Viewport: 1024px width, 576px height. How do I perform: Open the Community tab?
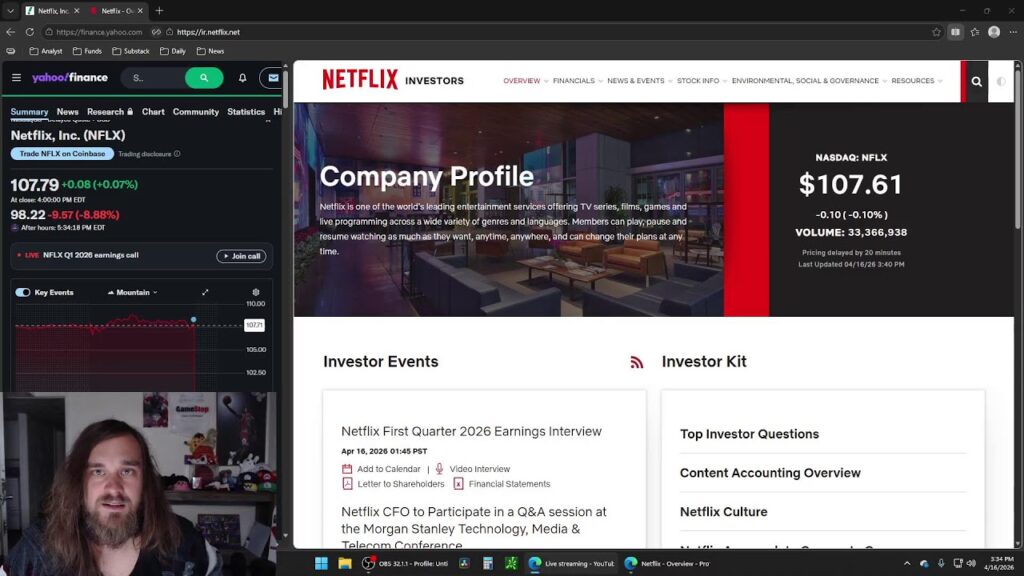point(195,112)
